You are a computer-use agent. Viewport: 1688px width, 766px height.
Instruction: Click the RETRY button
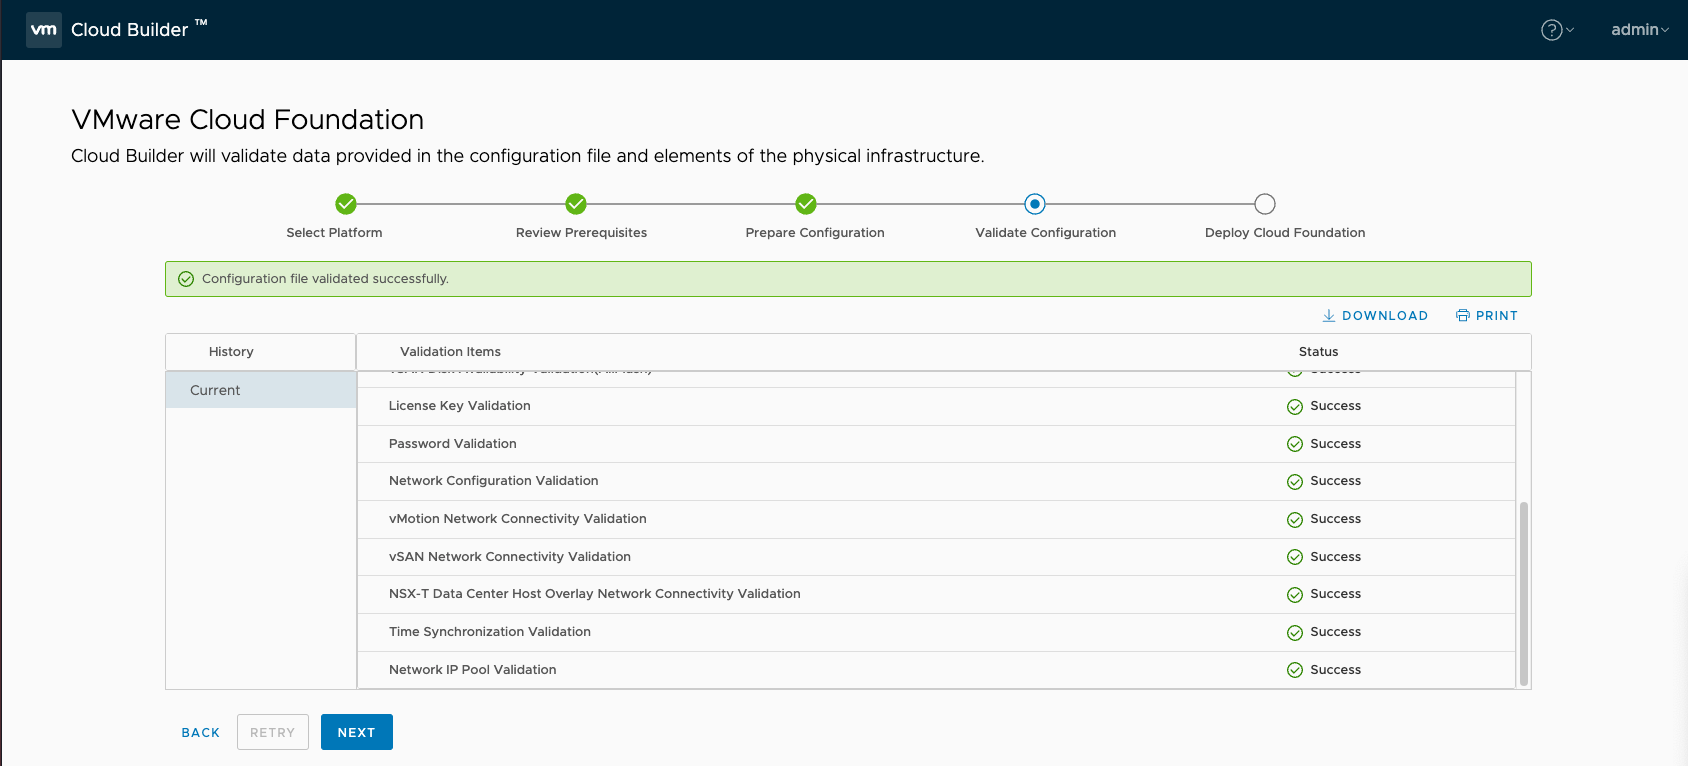pyautogui.click(x=273, y=732)
